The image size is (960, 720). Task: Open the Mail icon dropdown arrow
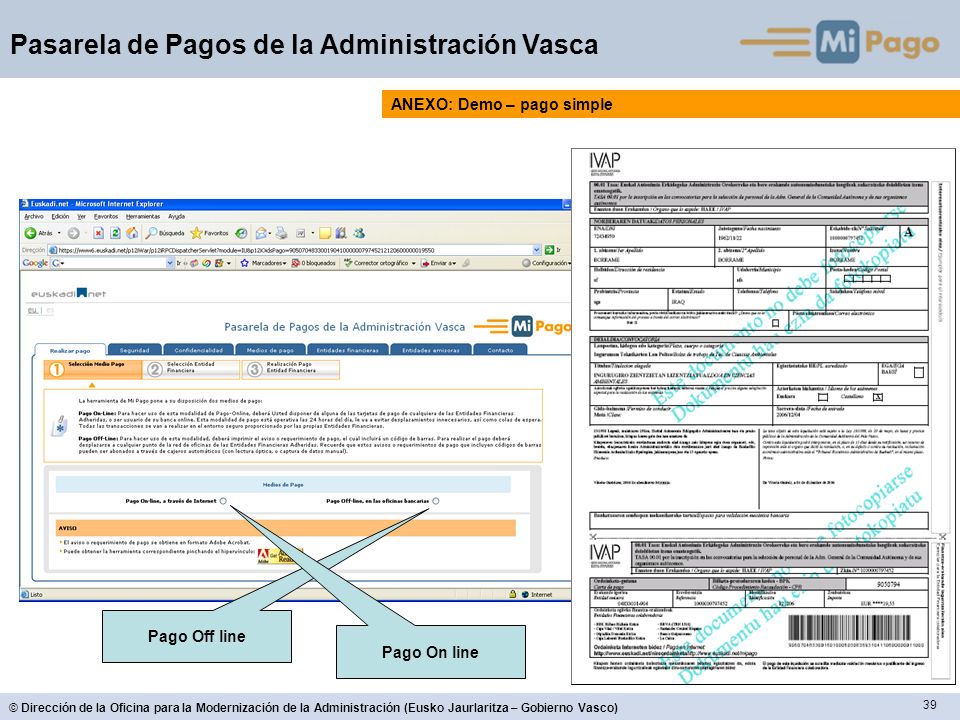tap(270, 233)
